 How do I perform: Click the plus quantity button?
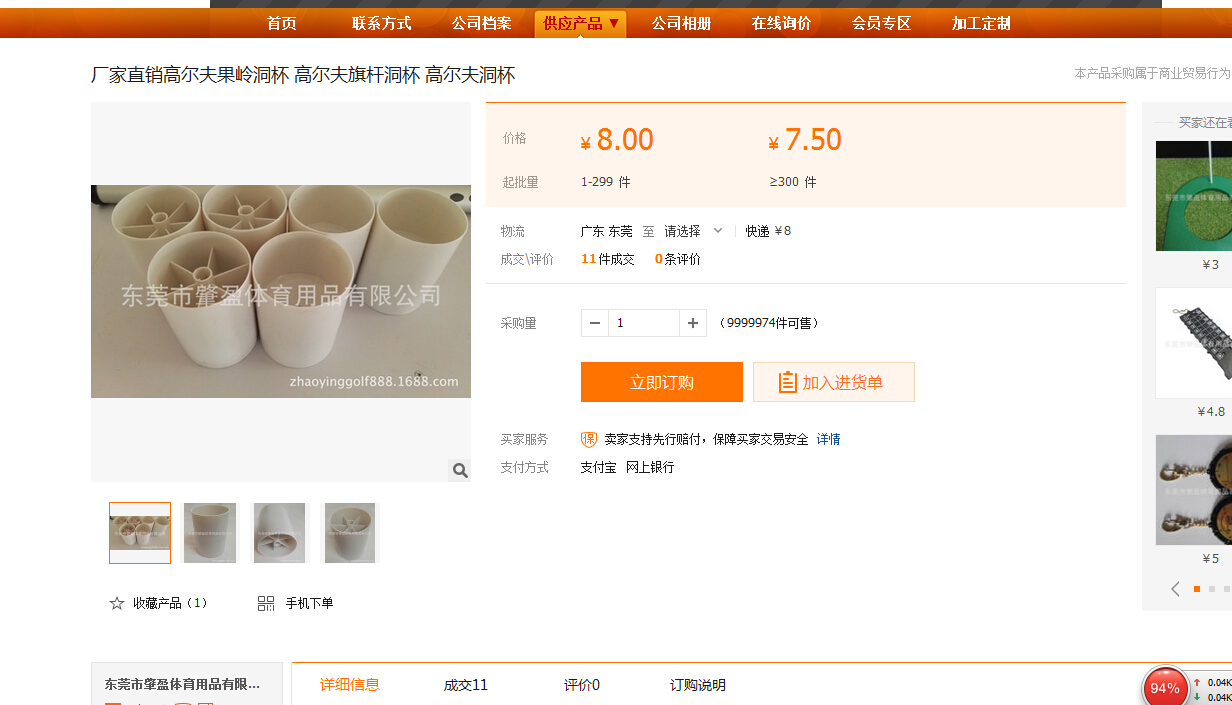pyautogui.click(x=693, y=323)
